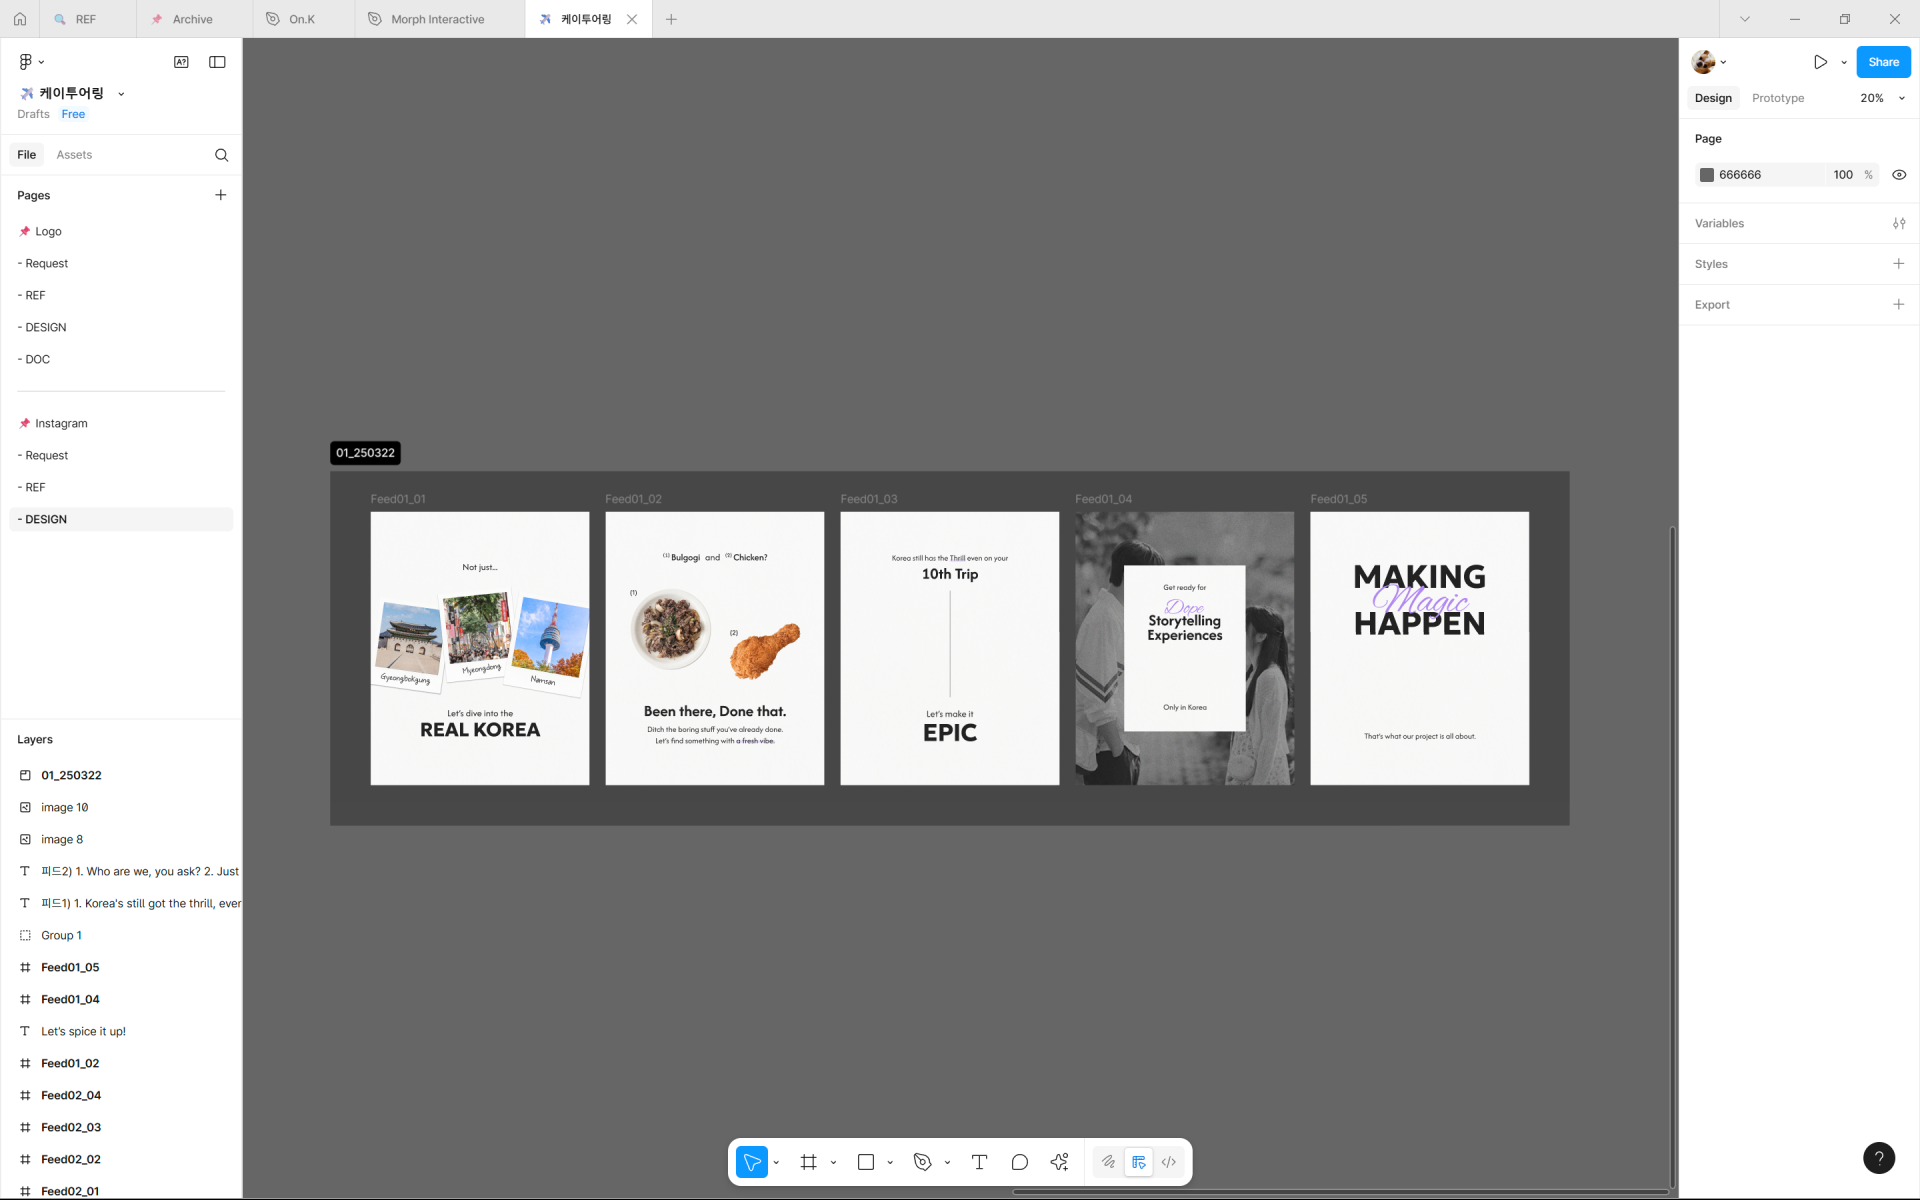Toggle page background color visibility eye
This screenshot has width=1920, height=1200.
click(1899, 175)
